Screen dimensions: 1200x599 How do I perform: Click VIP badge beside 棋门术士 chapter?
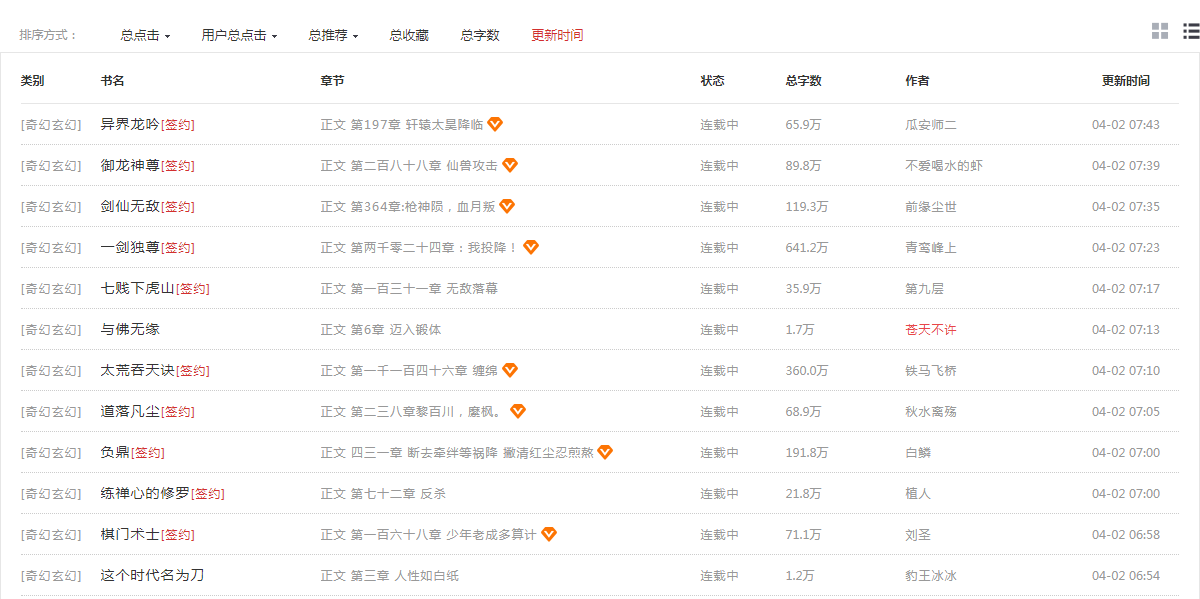(x=549, y=534)
